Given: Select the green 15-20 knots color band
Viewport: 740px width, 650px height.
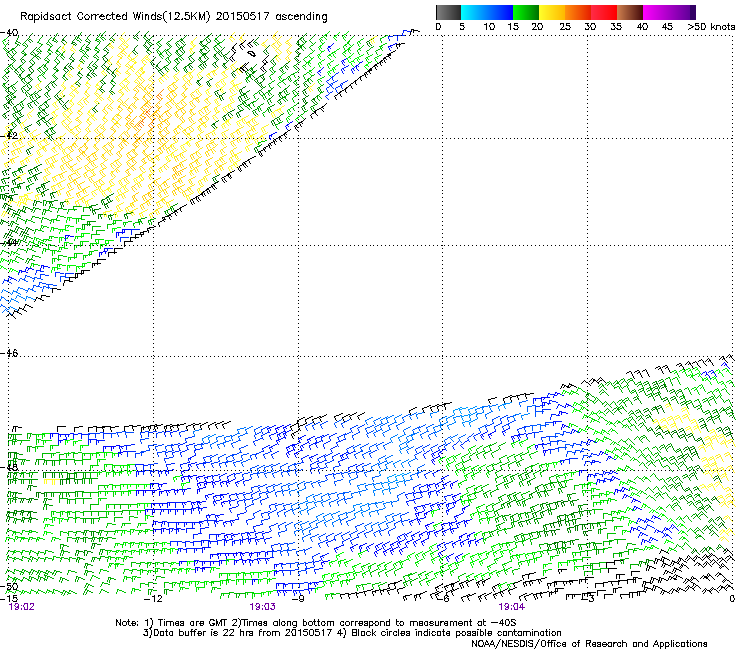Looking at the screenshot, I should point(526,12).
